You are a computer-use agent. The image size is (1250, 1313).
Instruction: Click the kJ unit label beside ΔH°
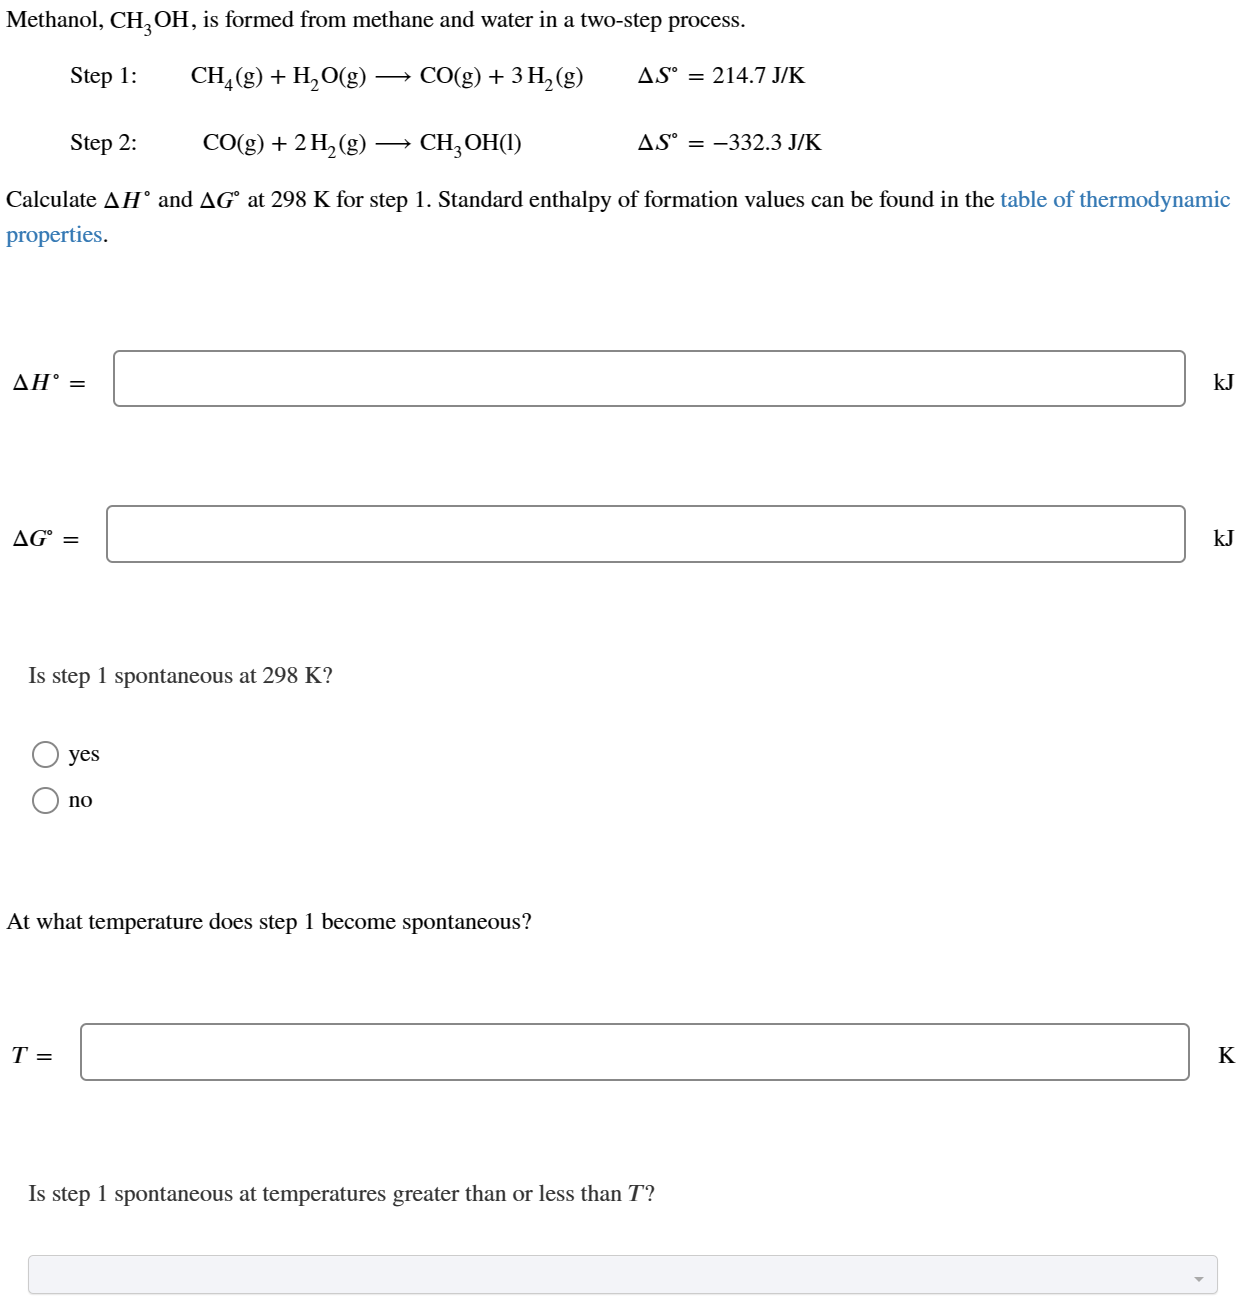click(1222, 381)
